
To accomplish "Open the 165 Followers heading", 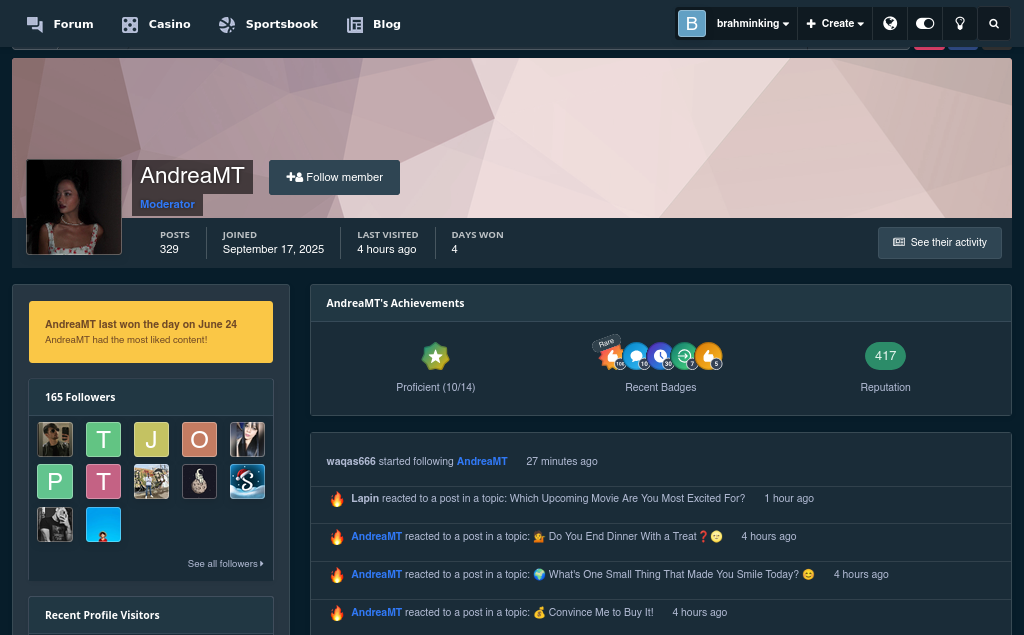I will [80, 397].
